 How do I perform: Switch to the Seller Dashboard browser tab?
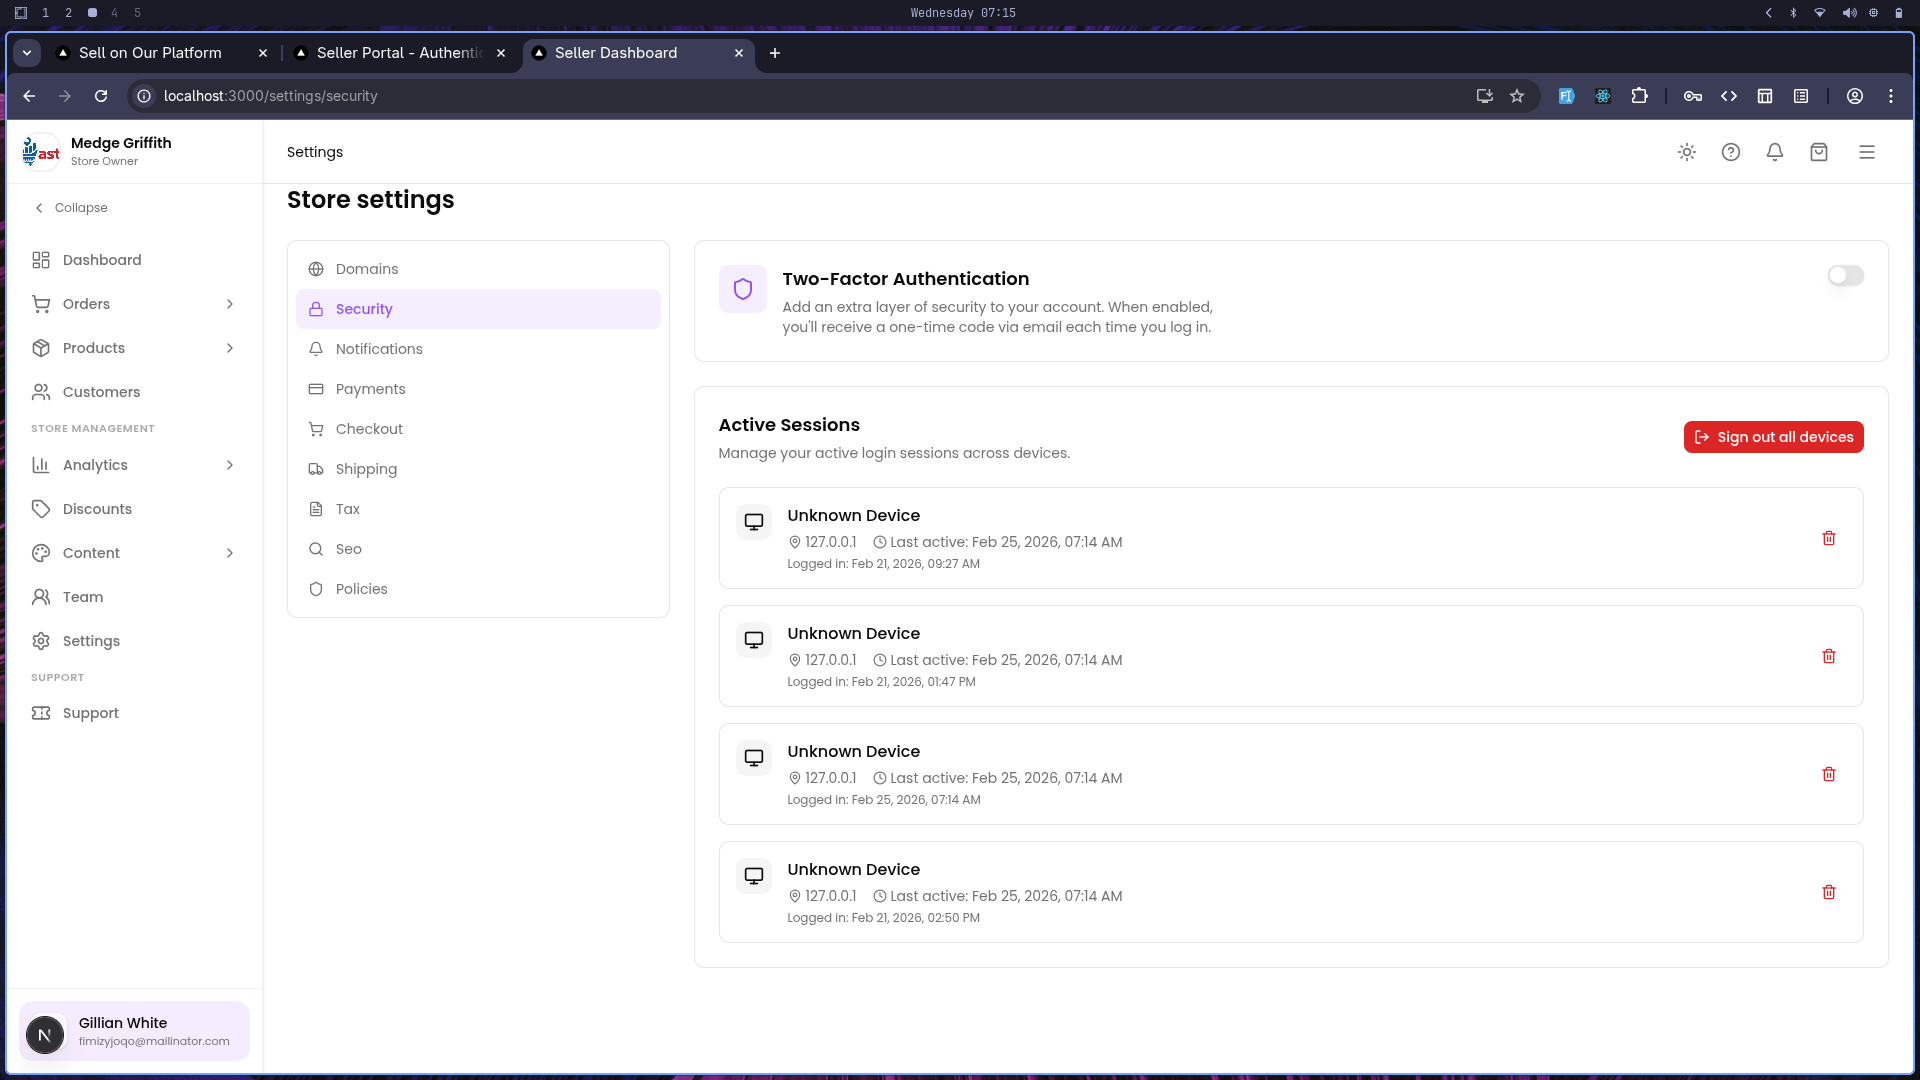(616, 53)
